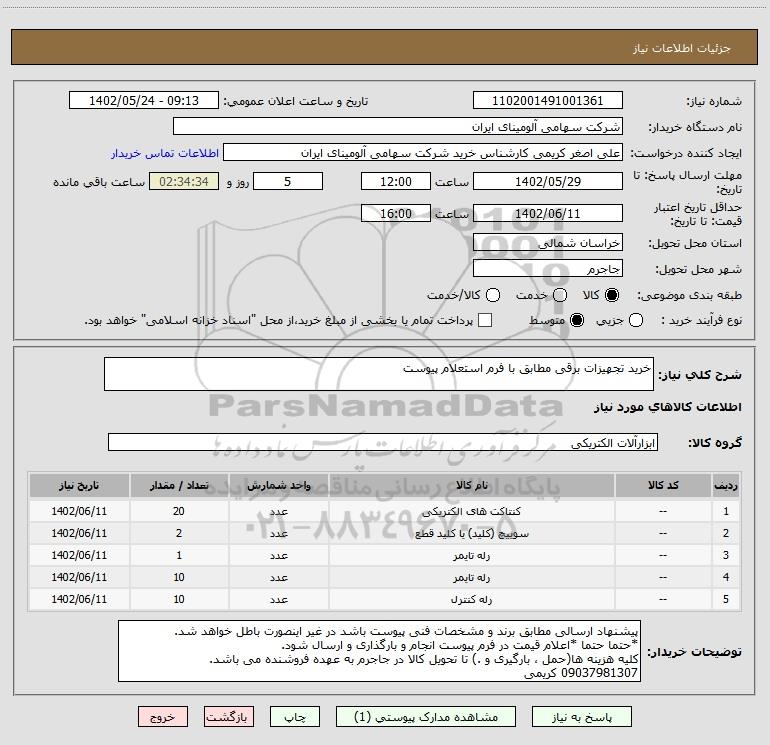
Task: Click quantity 20 in row 1
Action: 179,511
